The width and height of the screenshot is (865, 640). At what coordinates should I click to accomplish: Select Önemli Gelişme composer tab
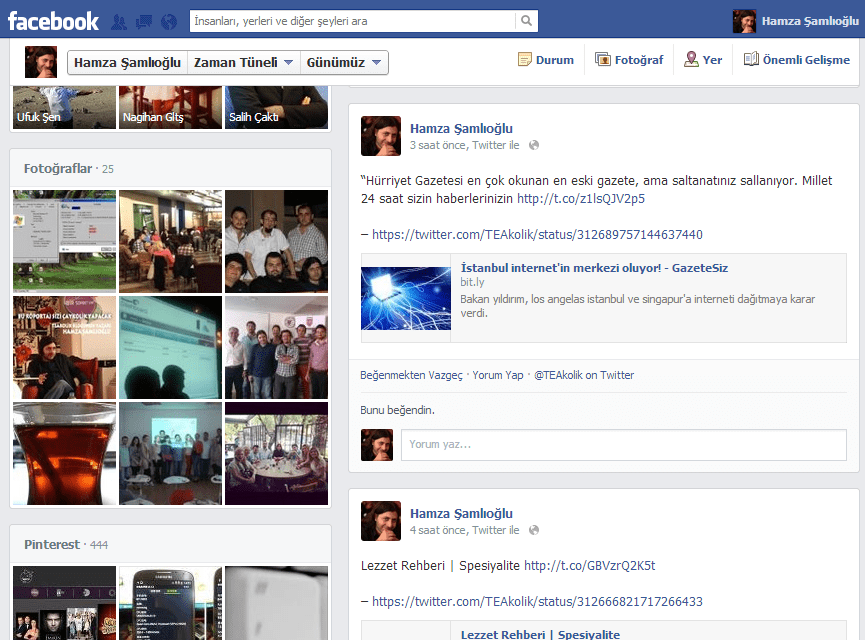[x=797, y=60]
